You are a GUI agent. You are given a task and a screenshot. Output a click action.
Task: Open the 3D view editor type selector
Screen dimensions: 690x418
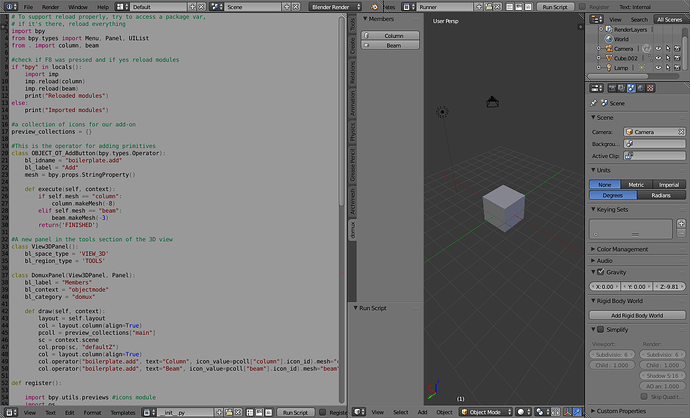[360, 412]
